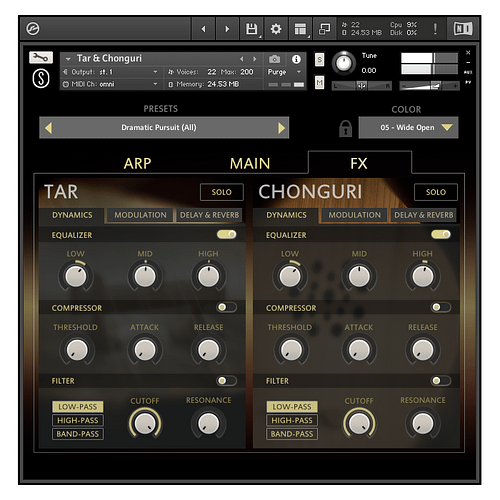This screenshot has height=500, width=500.
Task: Switch to the MAIN tab
Action: click(250, 164)
